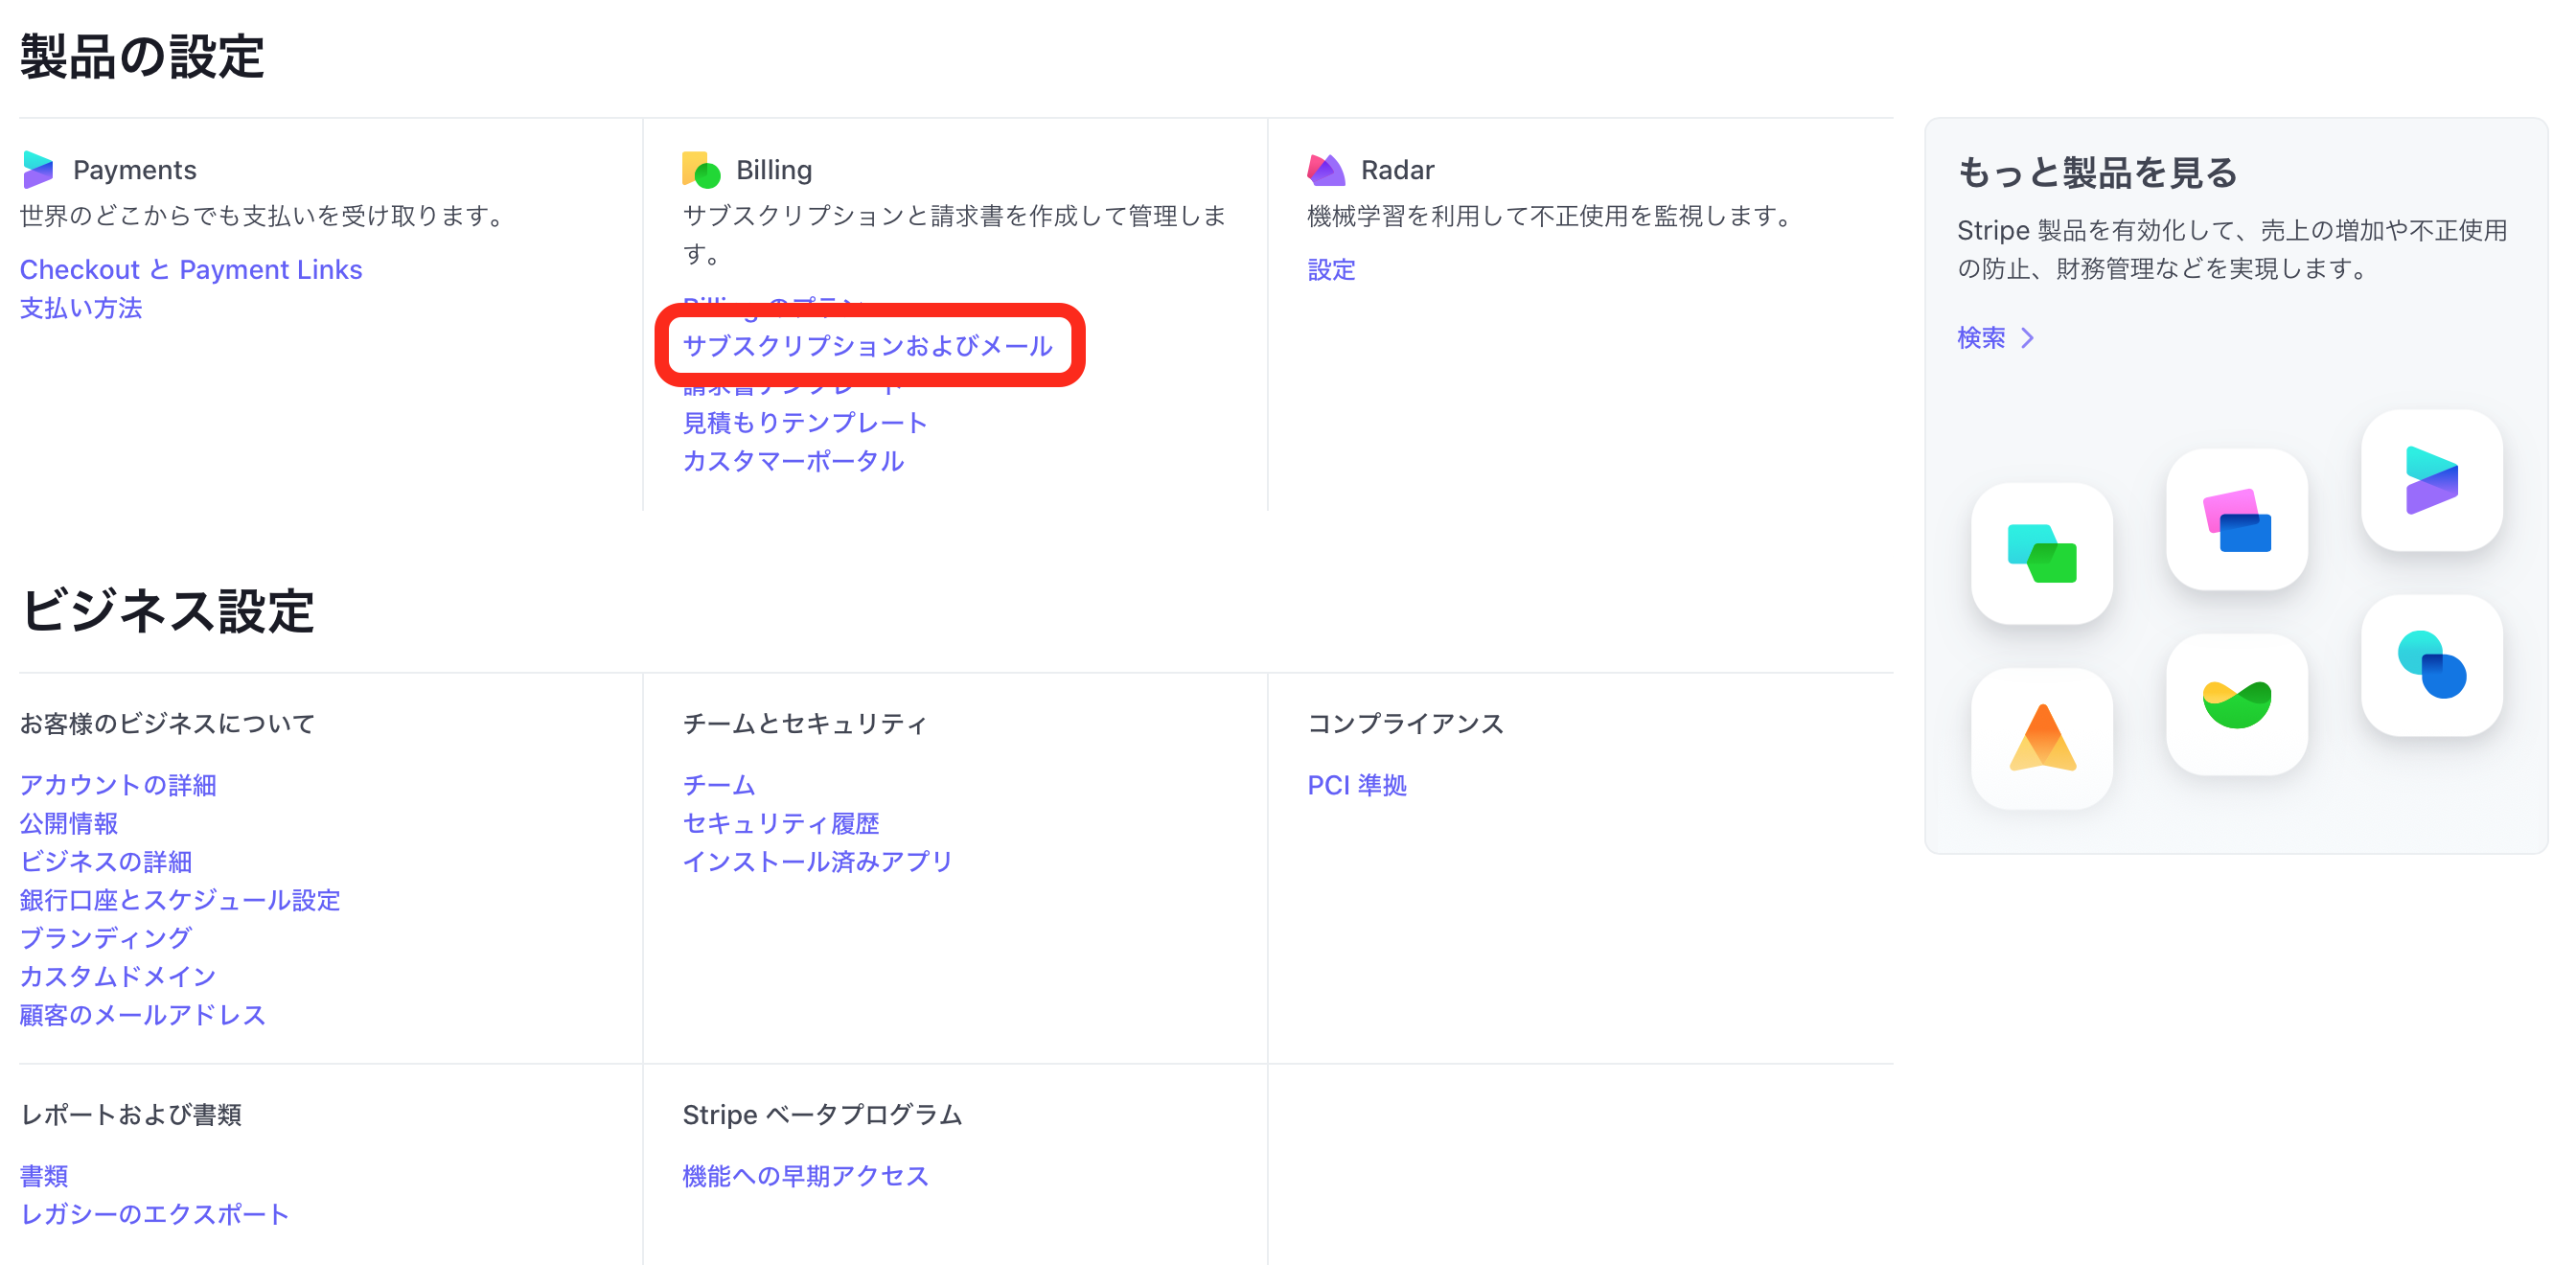
Task: Open カスタマーポータル settings
Action: (793, 460)
